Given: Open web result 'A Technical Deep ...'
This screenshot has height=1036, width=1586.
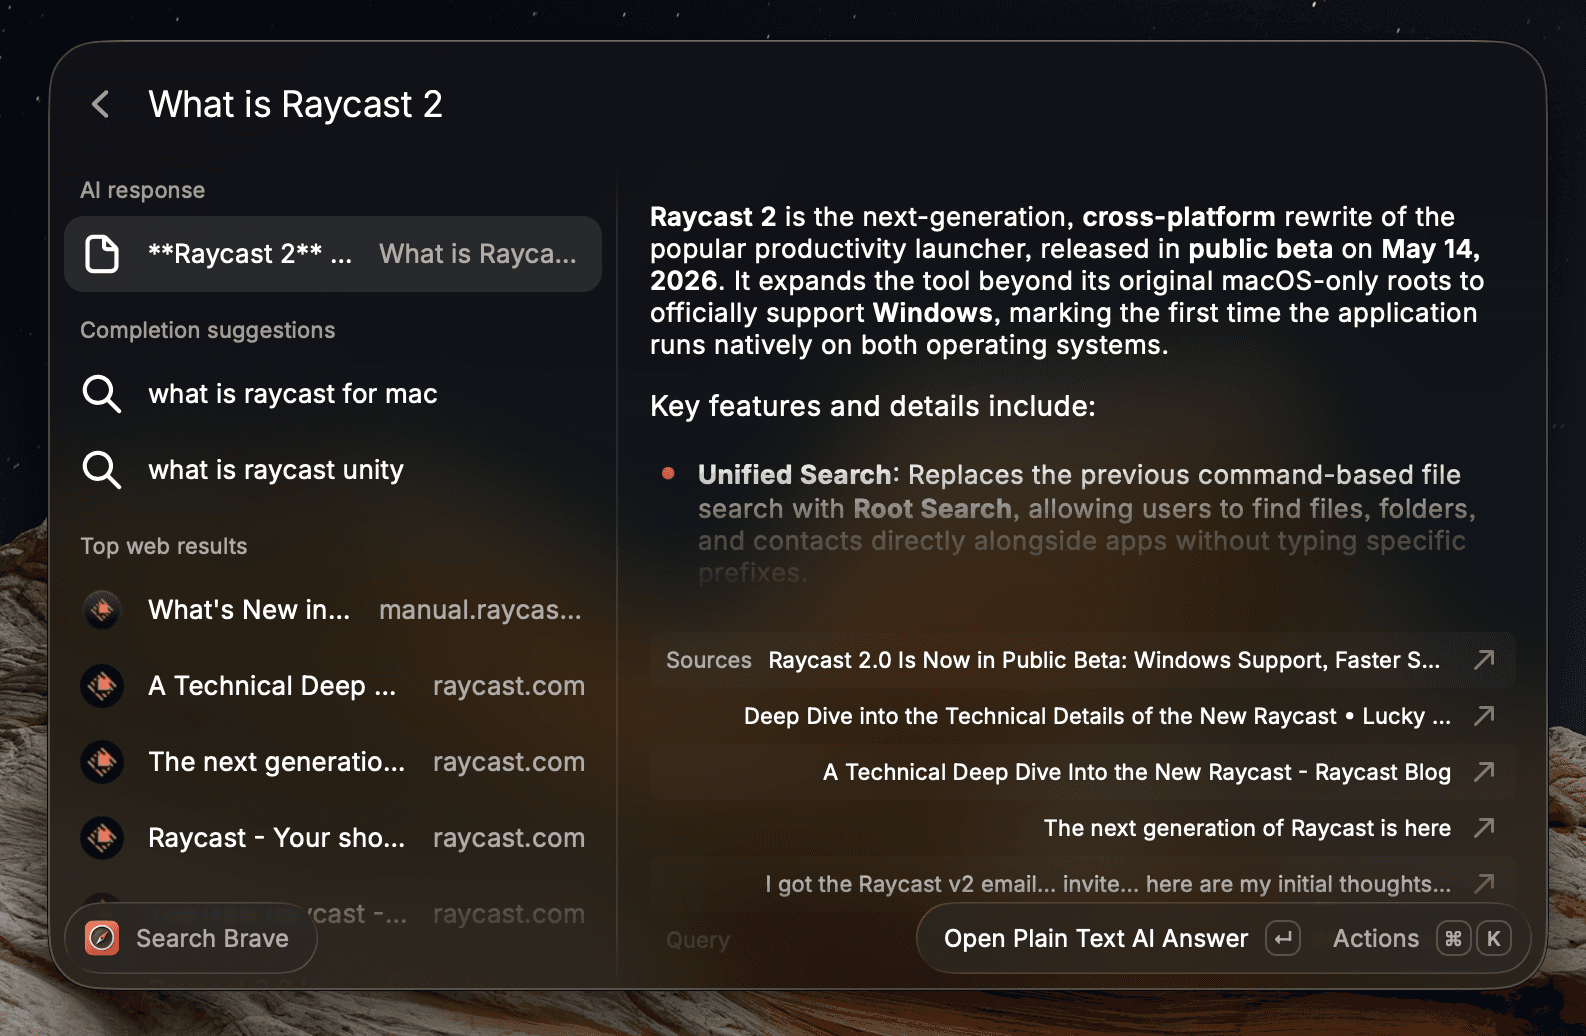Looking at the screenshot, I should coord(333,686).
